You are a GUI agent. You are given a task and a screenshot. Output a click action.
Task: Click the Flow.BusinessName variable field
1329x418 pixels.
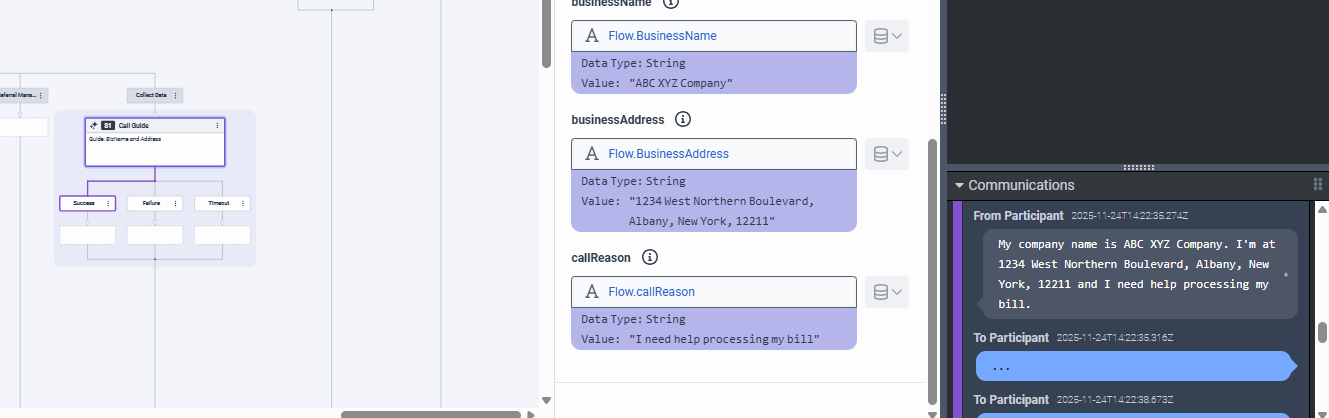coord(714,36)
